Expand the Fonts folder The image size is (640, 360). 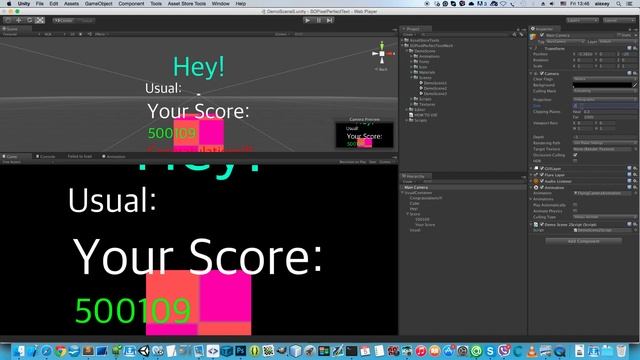pos(412,62)
